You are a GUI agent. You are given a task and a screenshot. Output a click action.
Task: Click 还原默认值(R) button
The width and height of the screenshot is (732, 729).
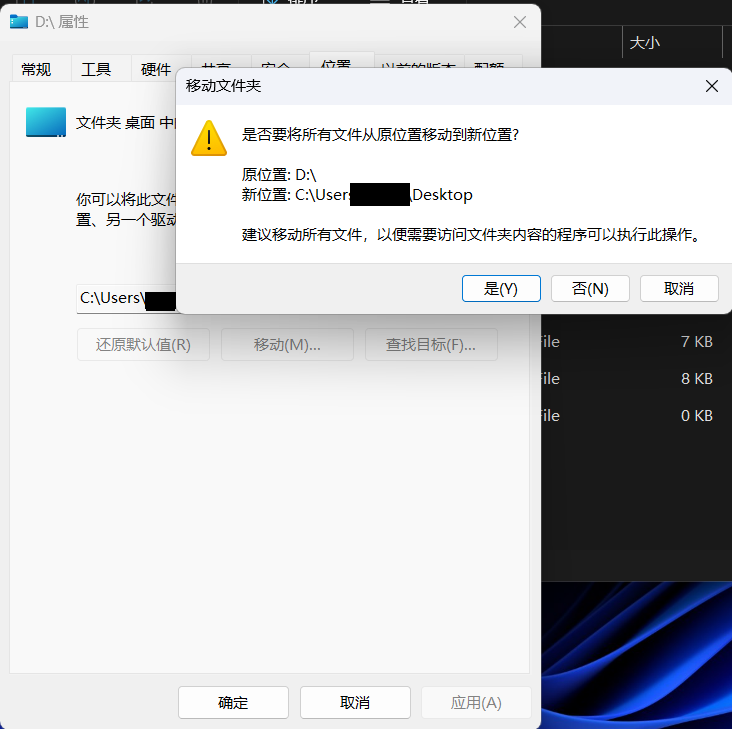pos(143,344)
